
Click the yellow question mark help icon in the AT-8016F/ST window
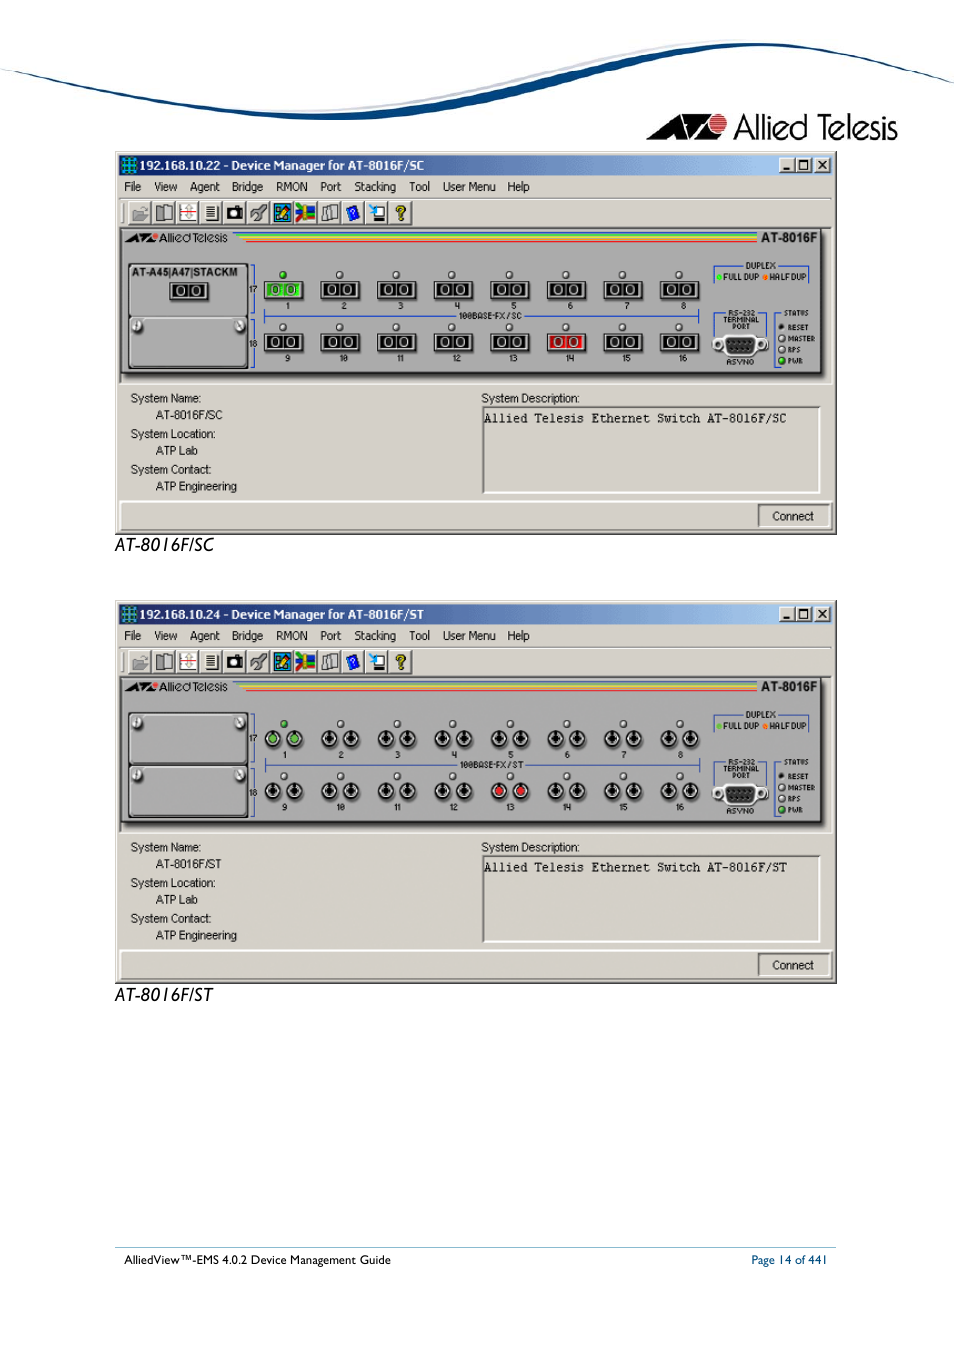point(401,662)
